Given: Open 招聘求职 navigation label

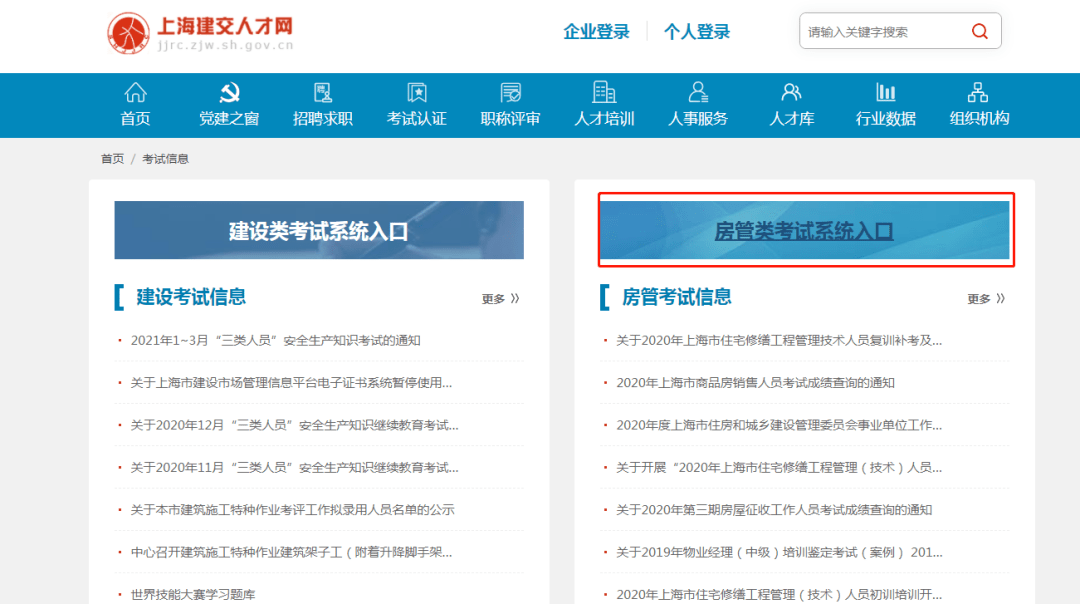Looking at the screenshot, I should tap(323, 118).
